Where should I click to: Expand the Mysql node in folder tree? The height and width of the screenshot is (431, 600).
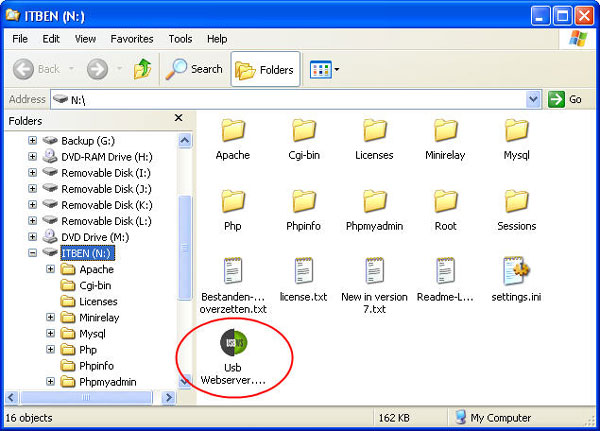click(x=51, y=333)
